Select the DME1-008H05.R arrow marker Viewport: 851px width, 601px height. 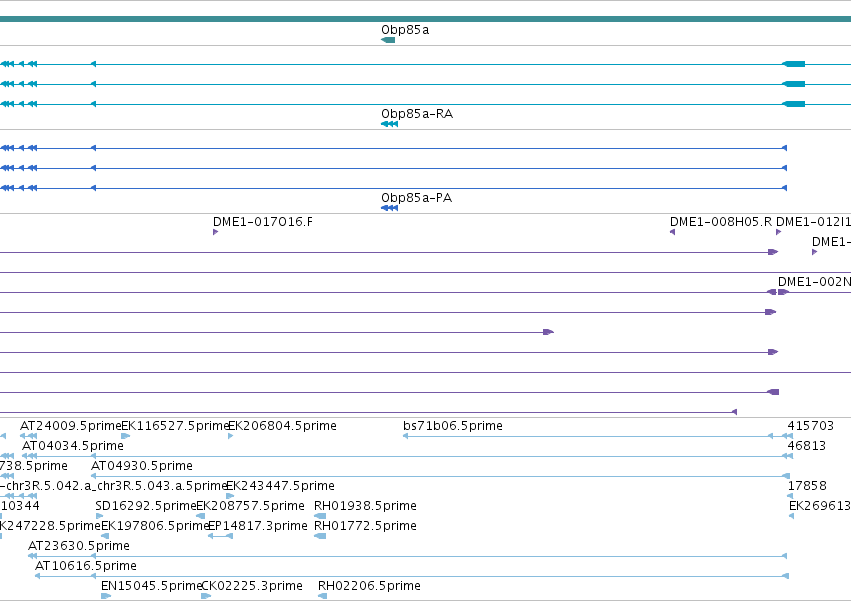click(x=672, y=232)
